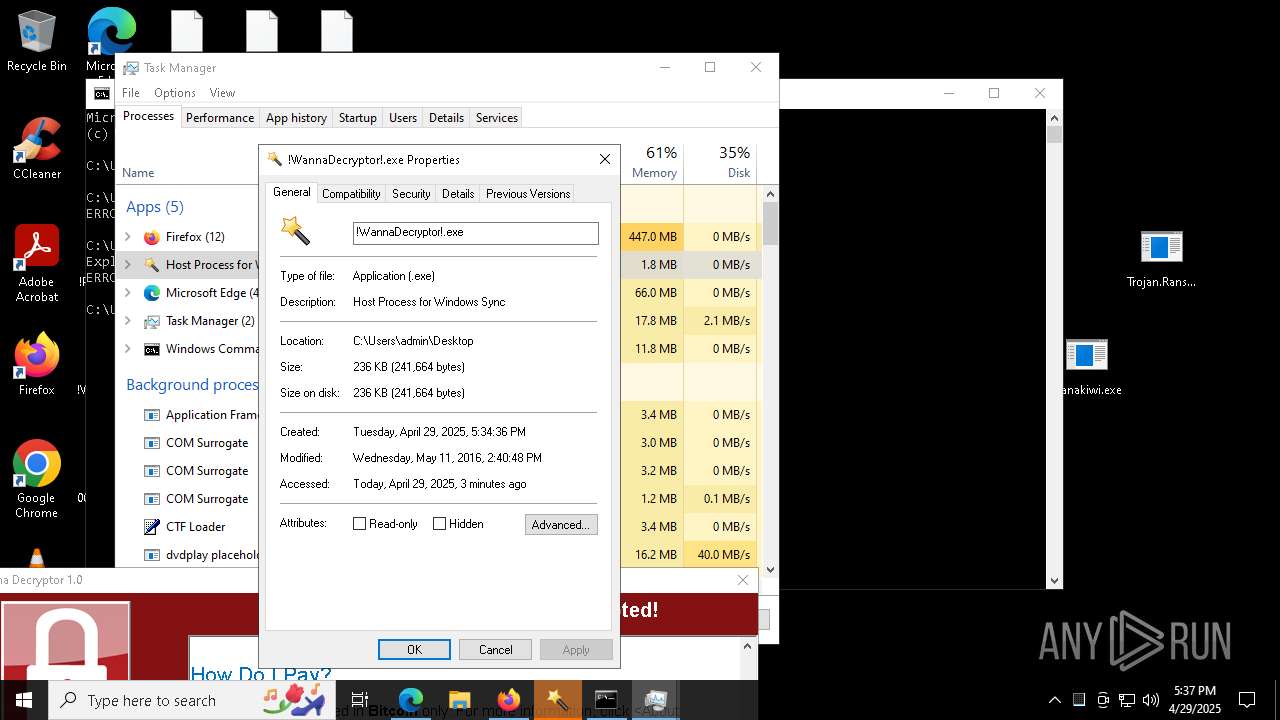The height and width of the screenshot is (720, 1280).
Task: Click the Application Frame process icon
Action: [152, 415]
